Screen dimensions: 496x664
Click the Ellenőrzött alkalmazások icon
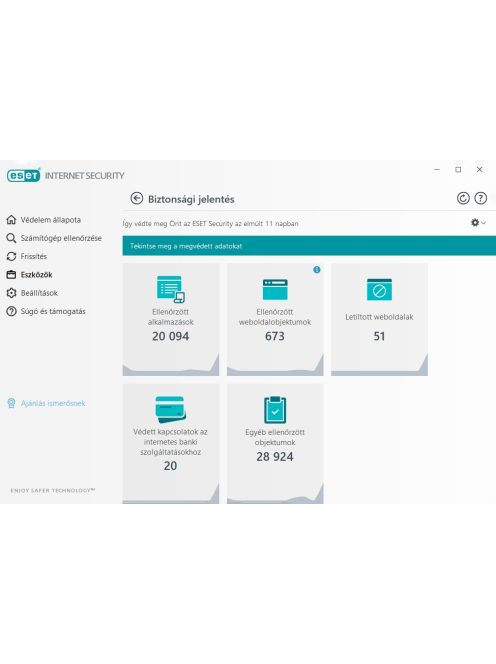[171, 289]
